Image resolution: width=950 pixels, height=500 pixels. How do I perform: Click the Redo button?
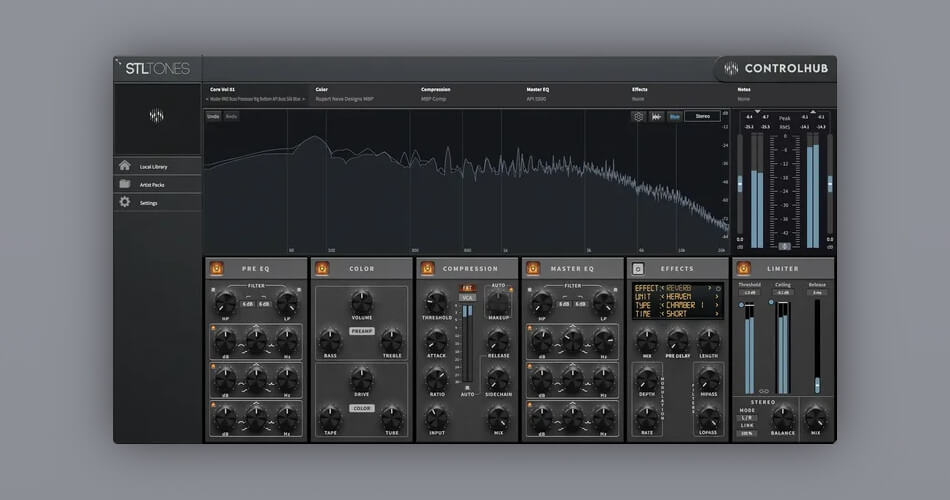[231, 116]
